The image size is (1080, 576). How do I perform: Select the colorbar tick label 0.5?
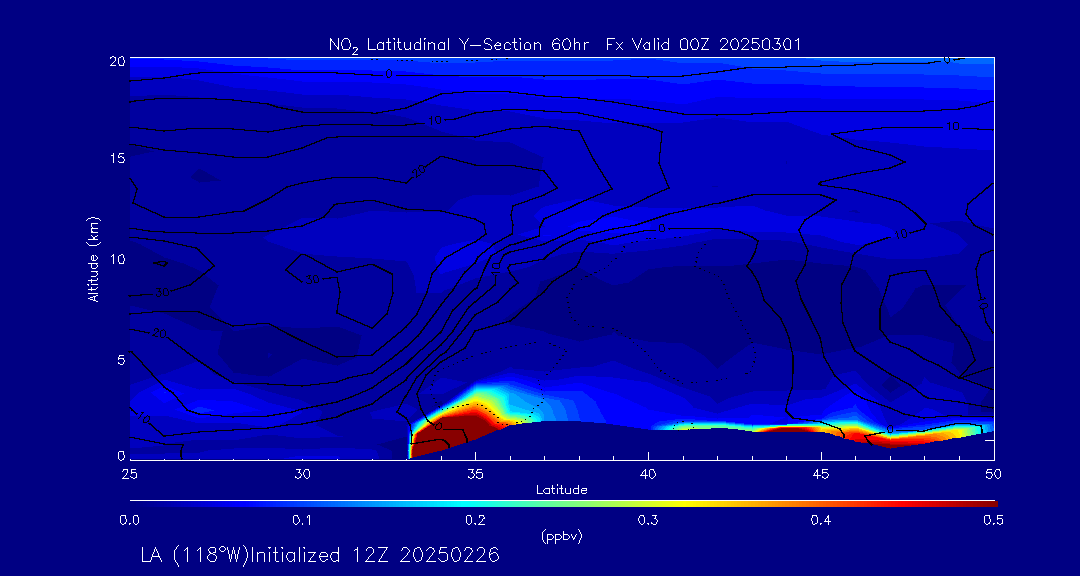[x=994, y=521]
